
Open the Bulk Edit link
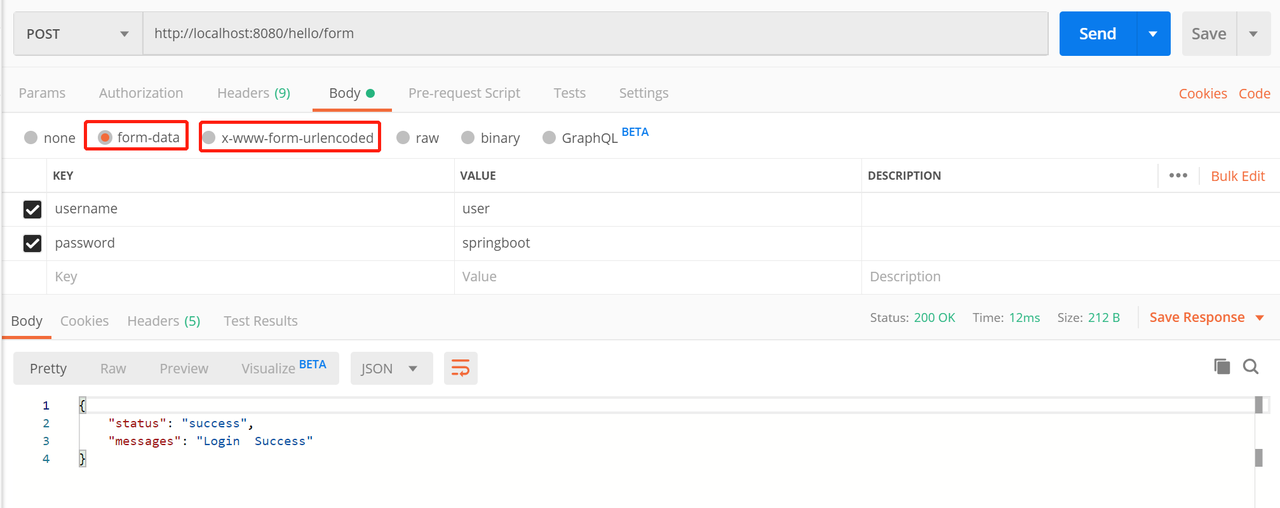click(x=1237, y=175)
